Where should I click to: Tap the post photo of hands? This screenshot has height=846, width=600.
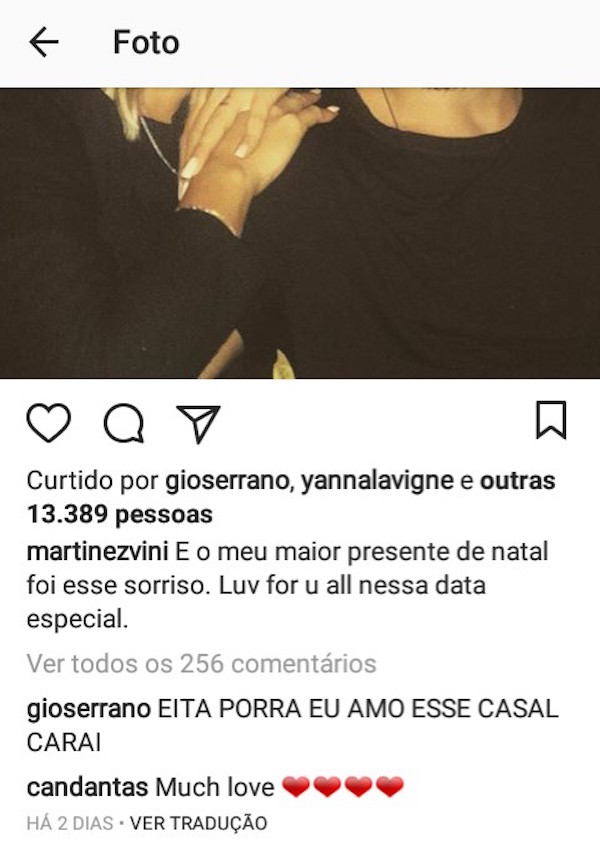click(300, 233)
